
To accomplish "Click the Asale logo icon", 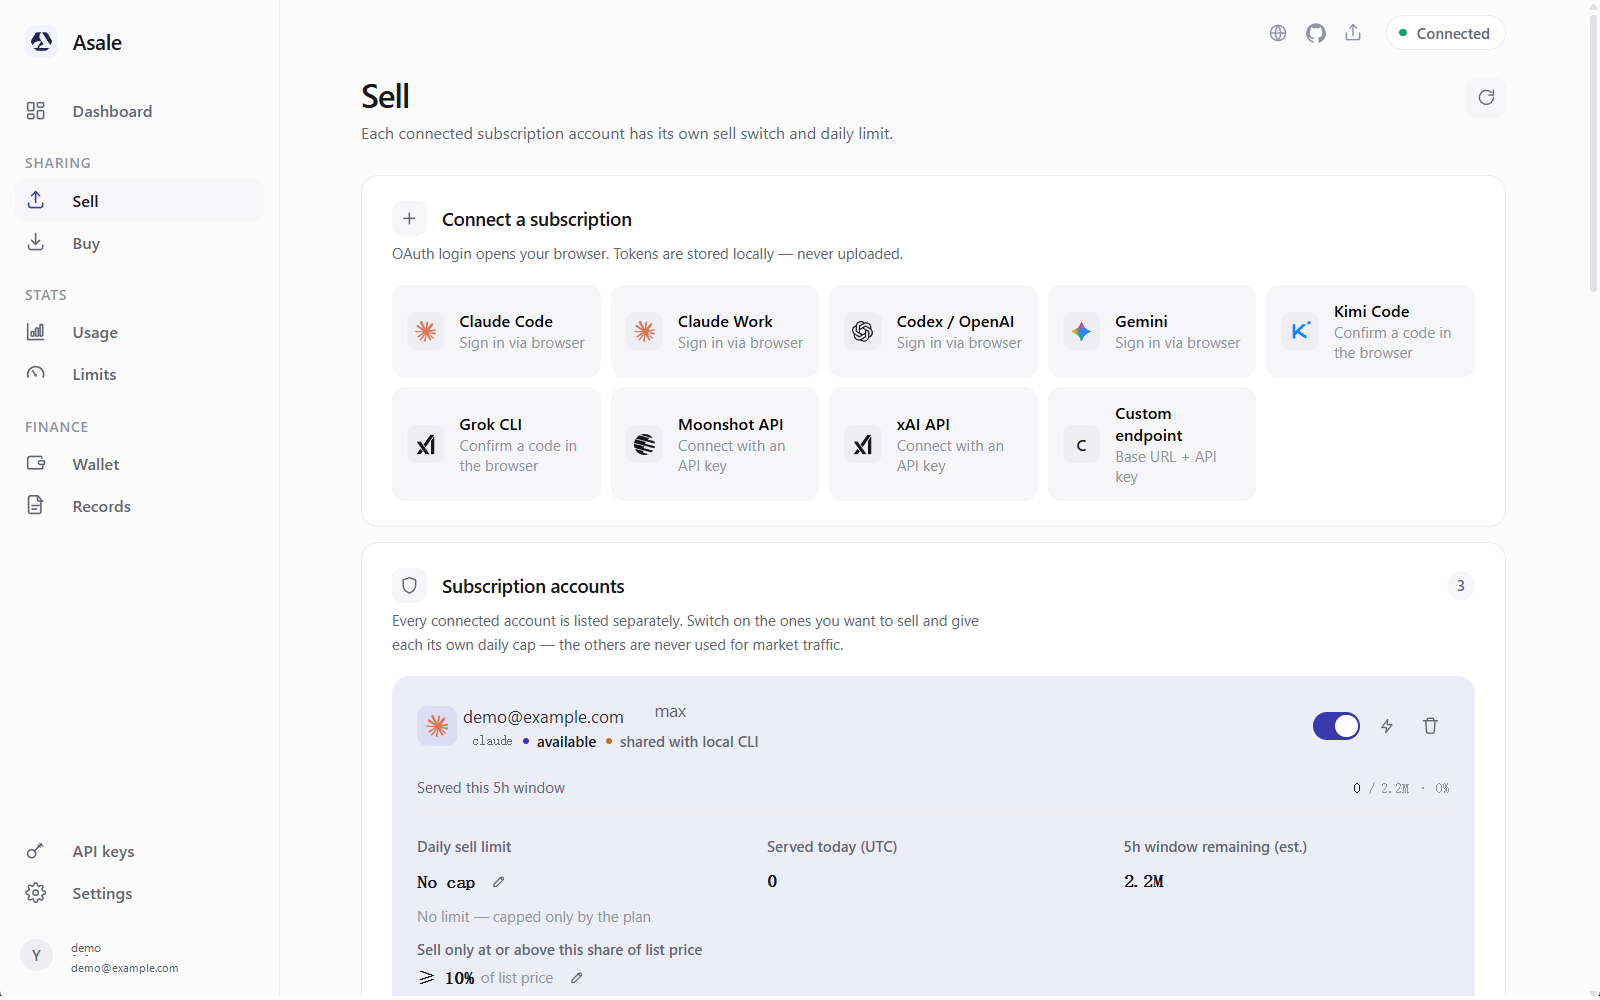I will point(41,42).
